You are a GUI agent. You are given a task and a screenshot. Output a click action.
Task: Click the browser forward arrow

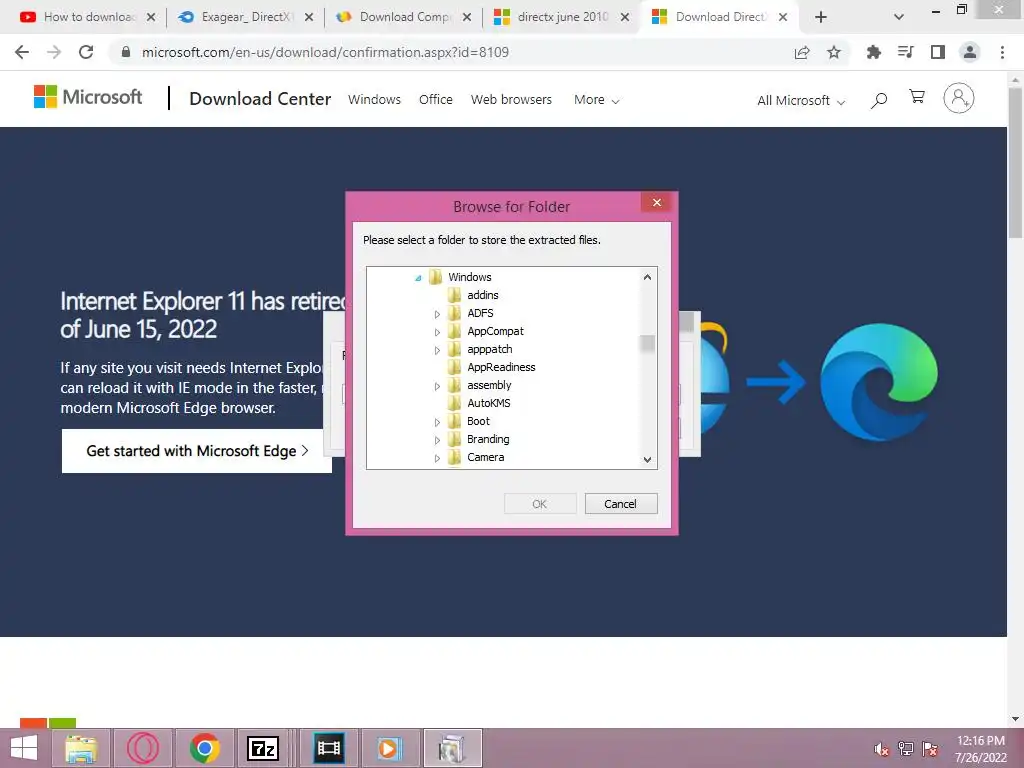tap(54, 52)
